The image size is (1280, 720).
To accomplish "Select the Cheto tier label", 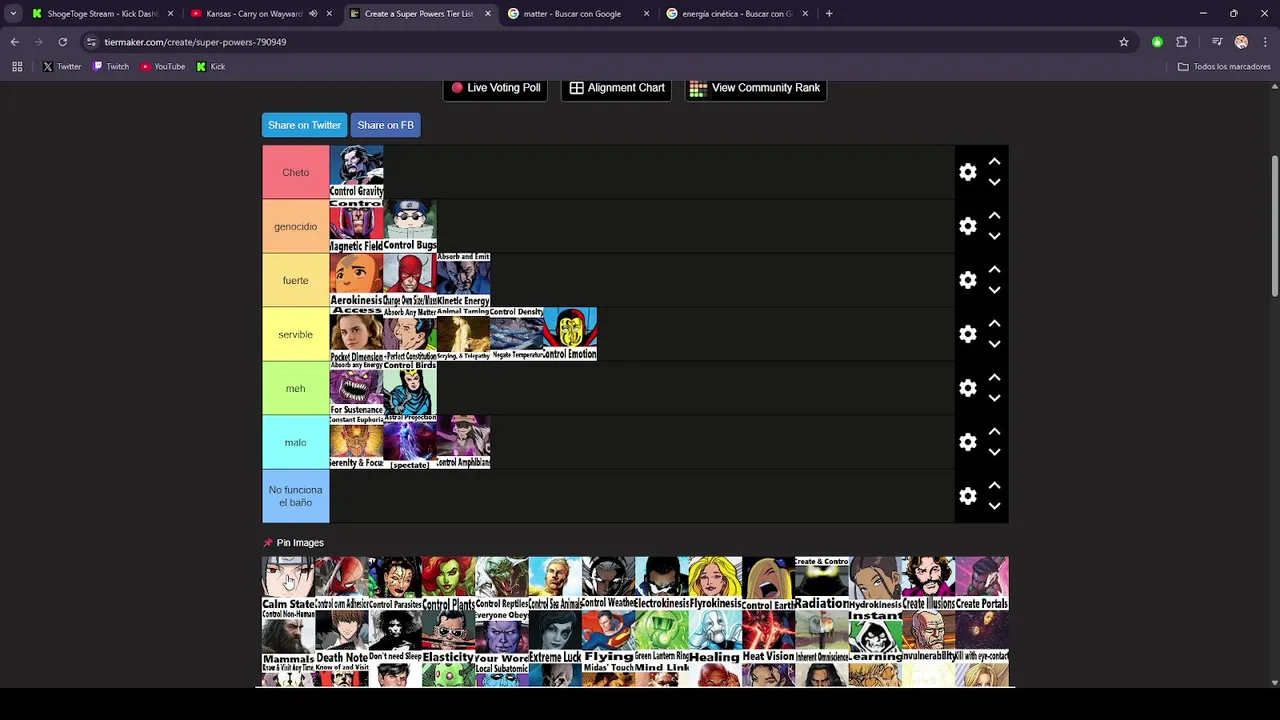I will pos(295,172).
